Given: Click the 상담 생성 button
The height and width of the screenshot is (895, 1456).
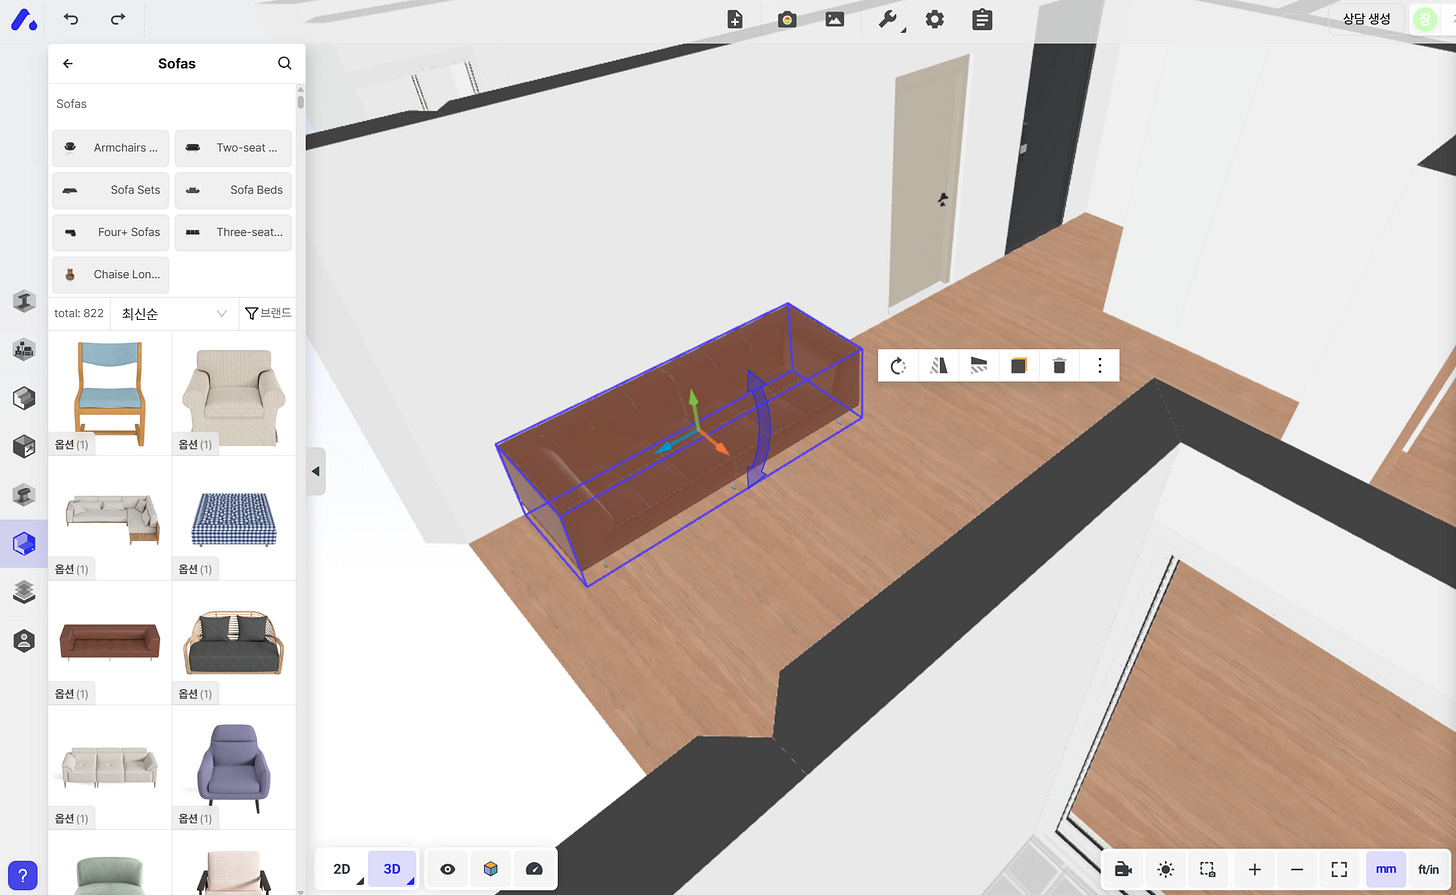Looking at the screenshot, I should [x=1366, y=19].
